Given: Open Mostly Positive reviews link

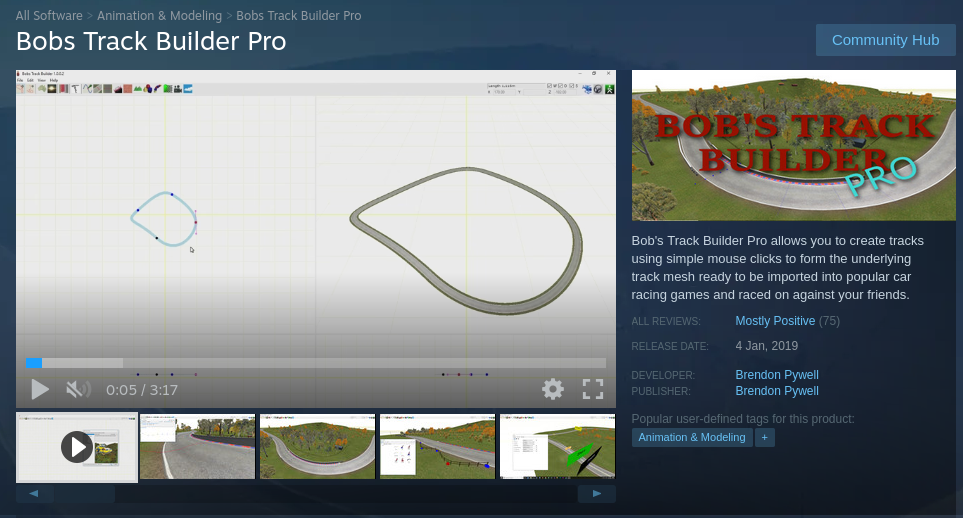Looking at the screenshot, I should (x=775, y=321).
